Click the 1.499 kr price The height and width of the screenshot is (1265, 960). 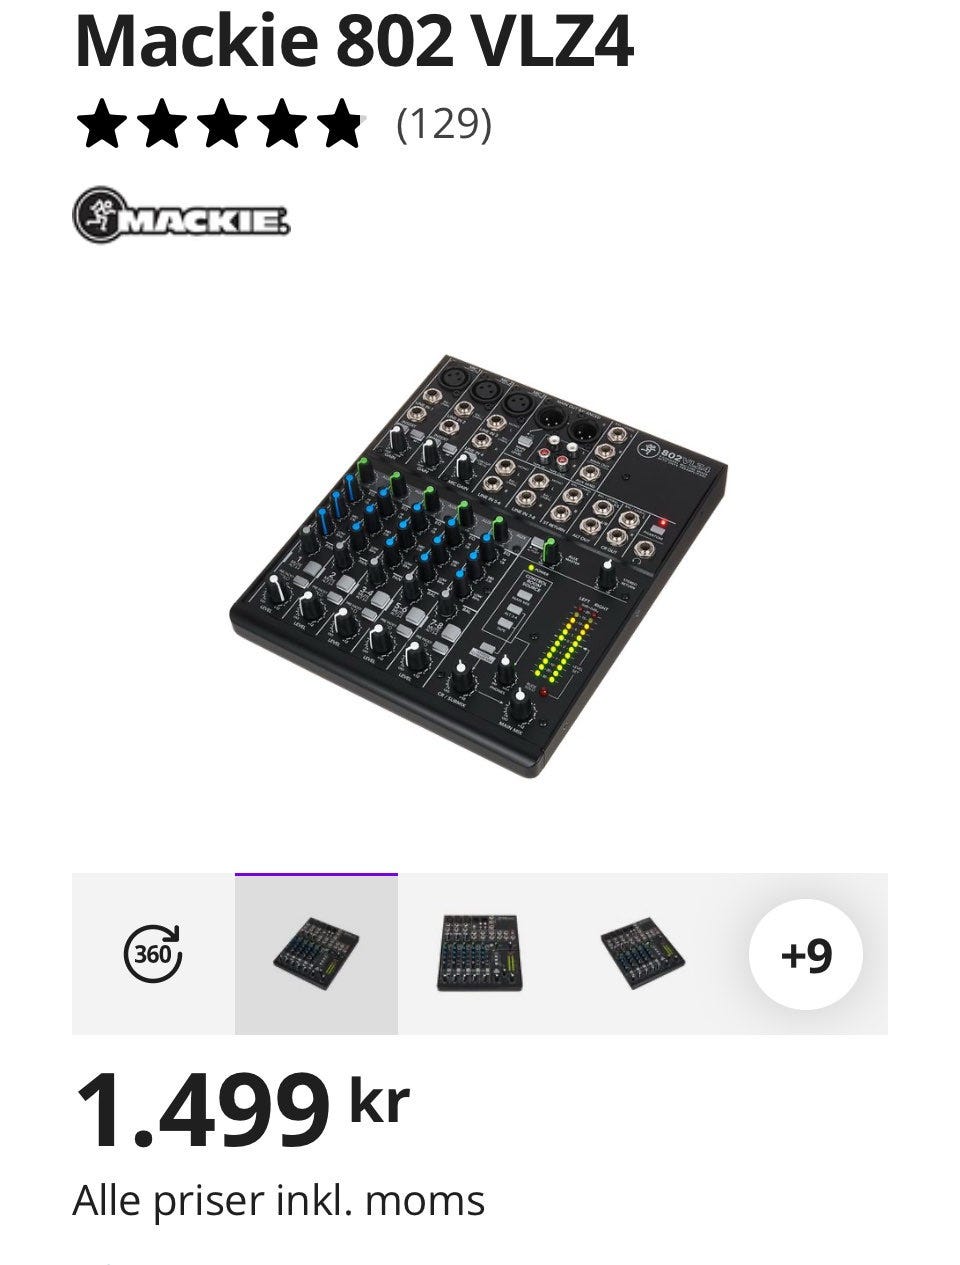[242, 1109]
